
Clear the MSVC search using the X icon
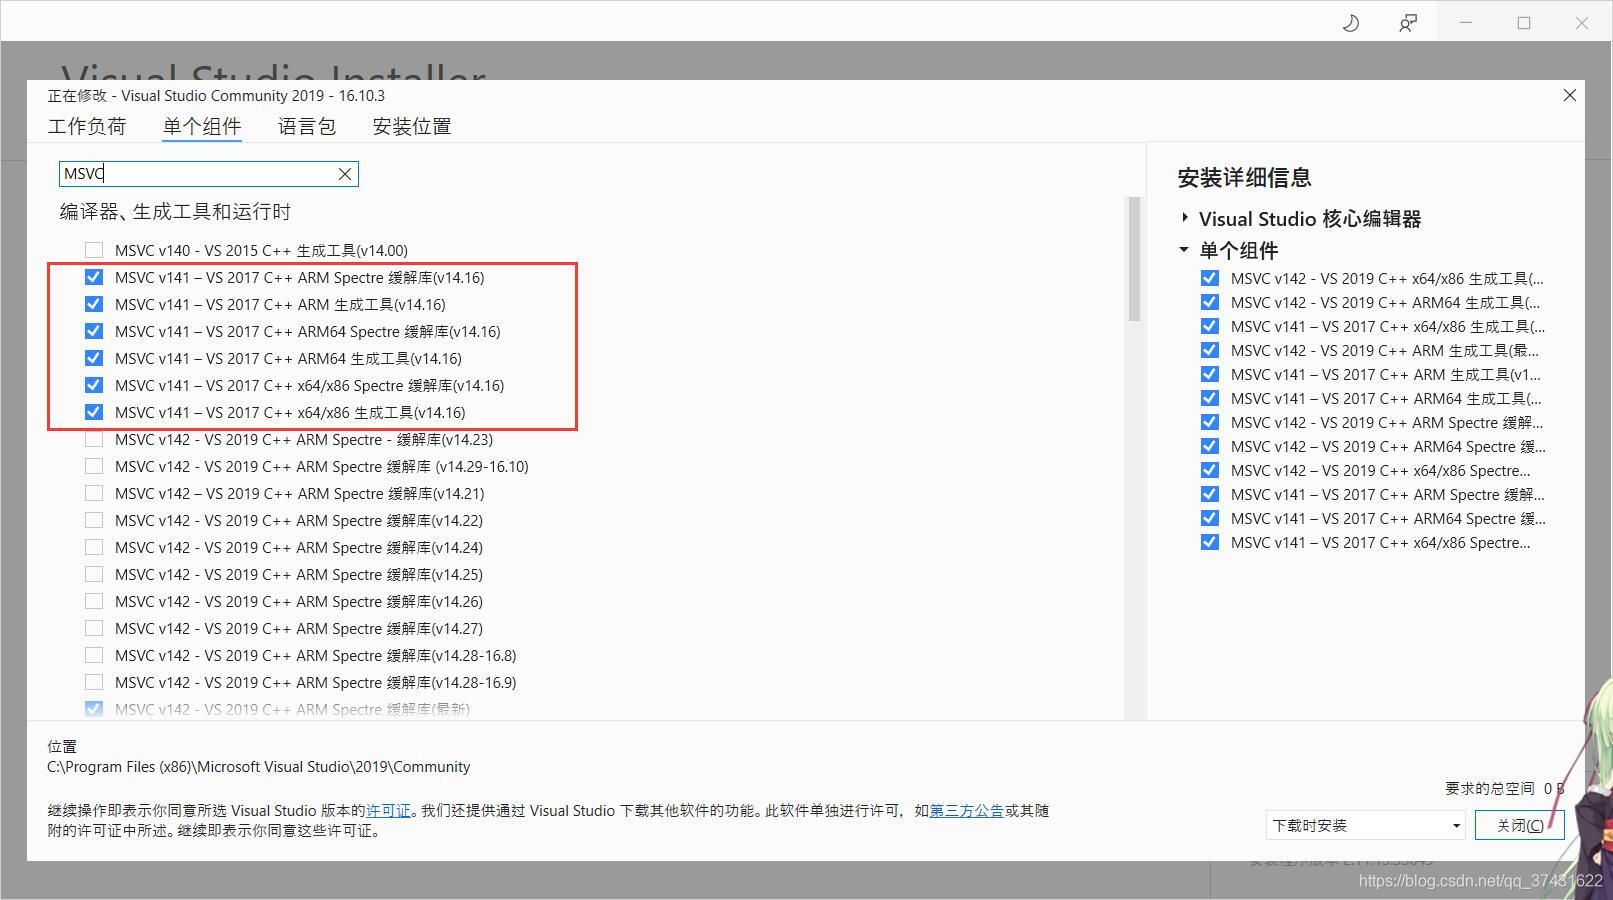(344, 173)
